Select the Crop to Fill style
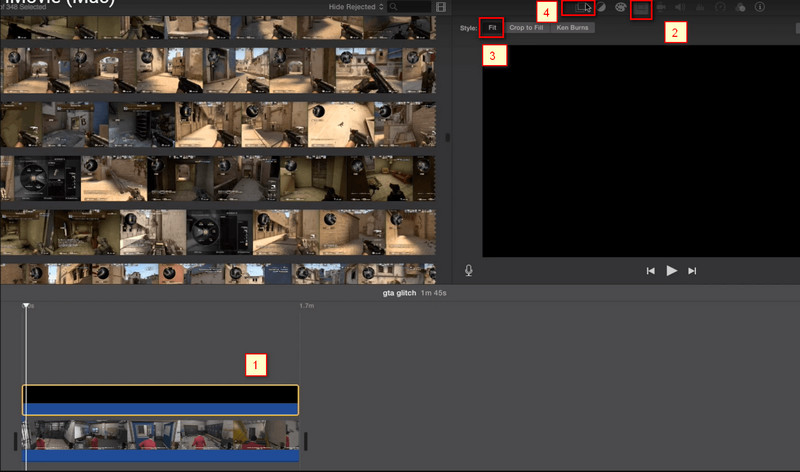 526,28
